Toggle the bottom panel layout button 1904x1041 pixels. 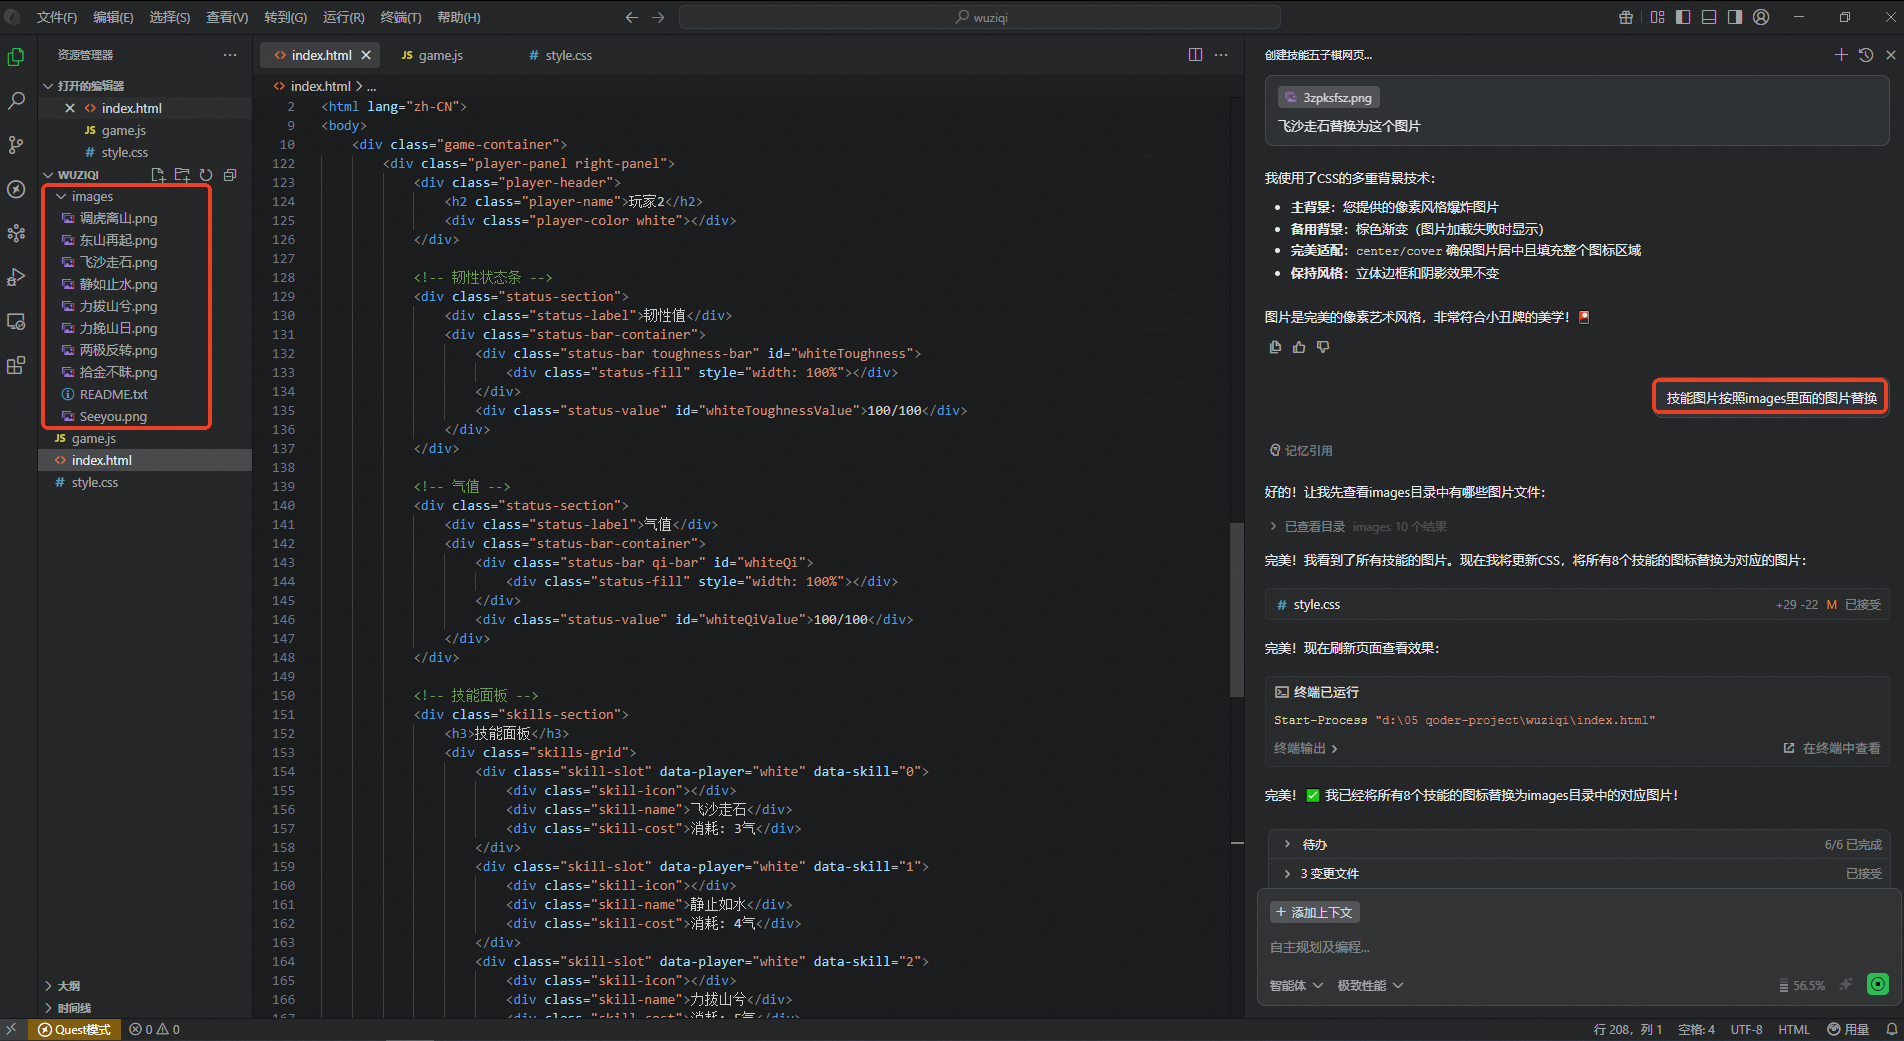click(1709, 17)
